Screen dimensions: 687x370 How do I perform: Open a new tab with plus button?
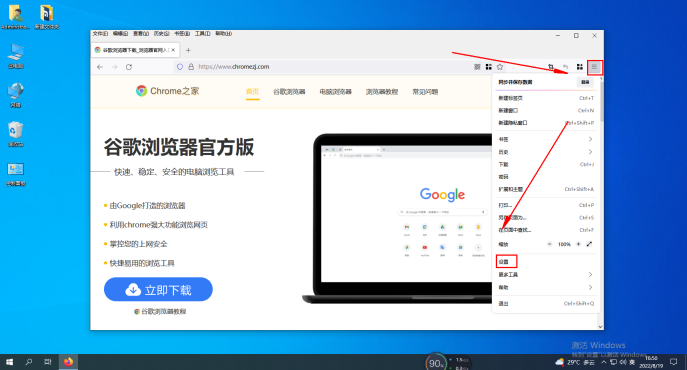coord(188,50)
